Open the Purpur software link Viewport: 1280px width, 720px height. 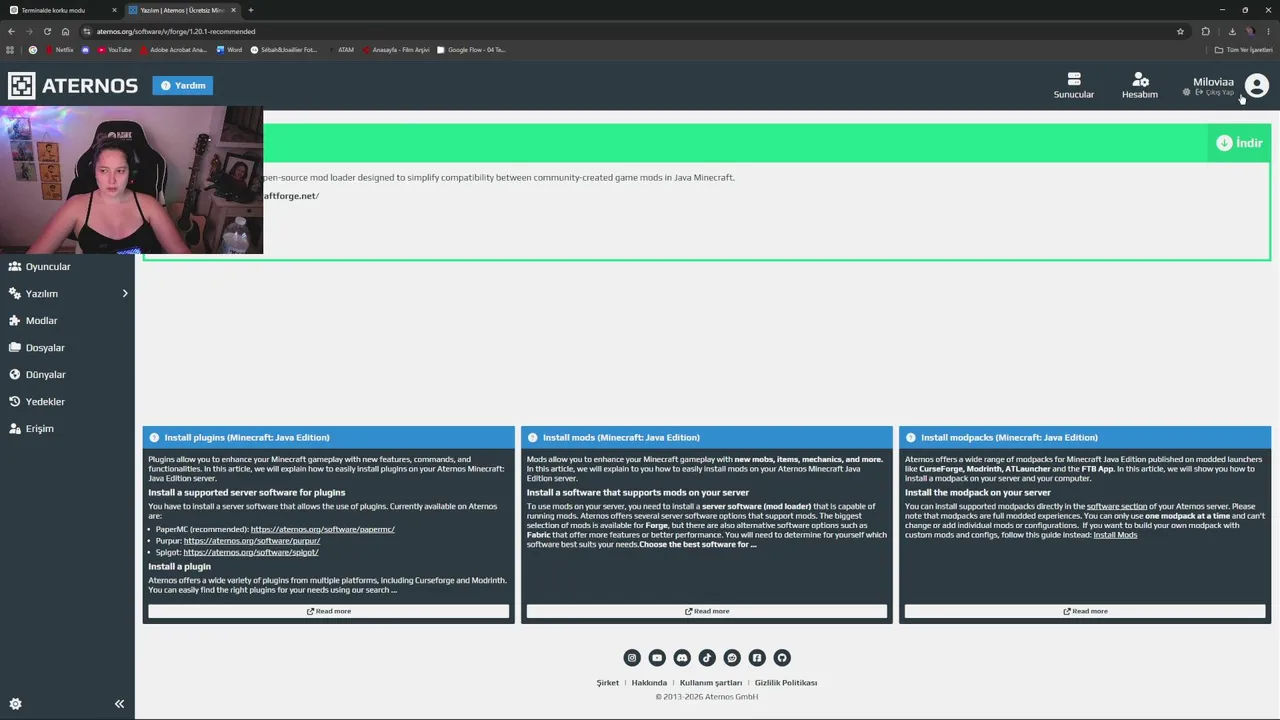[x=252, y=541]
